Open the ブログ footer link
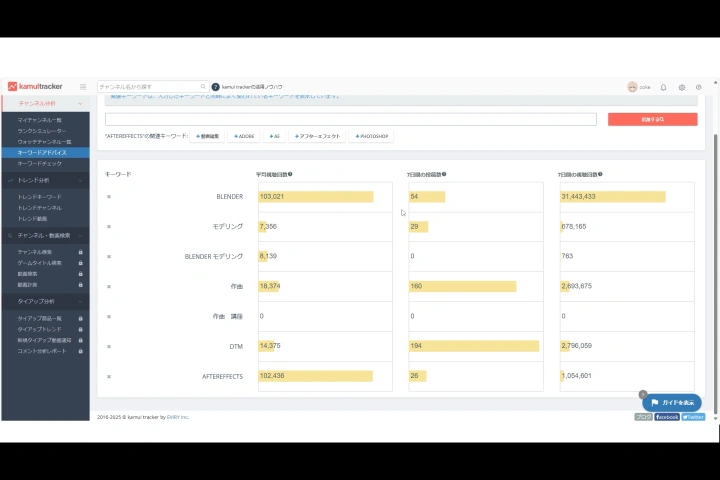The image size is (720, 480). point(643,417)
